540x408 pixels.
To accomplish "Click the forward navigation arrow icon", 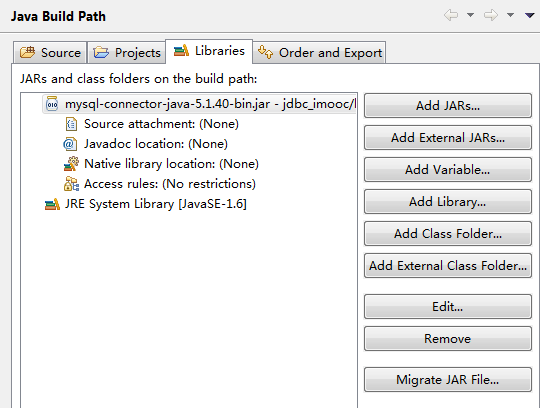I will pyautogui.click(x=491, y=15).
